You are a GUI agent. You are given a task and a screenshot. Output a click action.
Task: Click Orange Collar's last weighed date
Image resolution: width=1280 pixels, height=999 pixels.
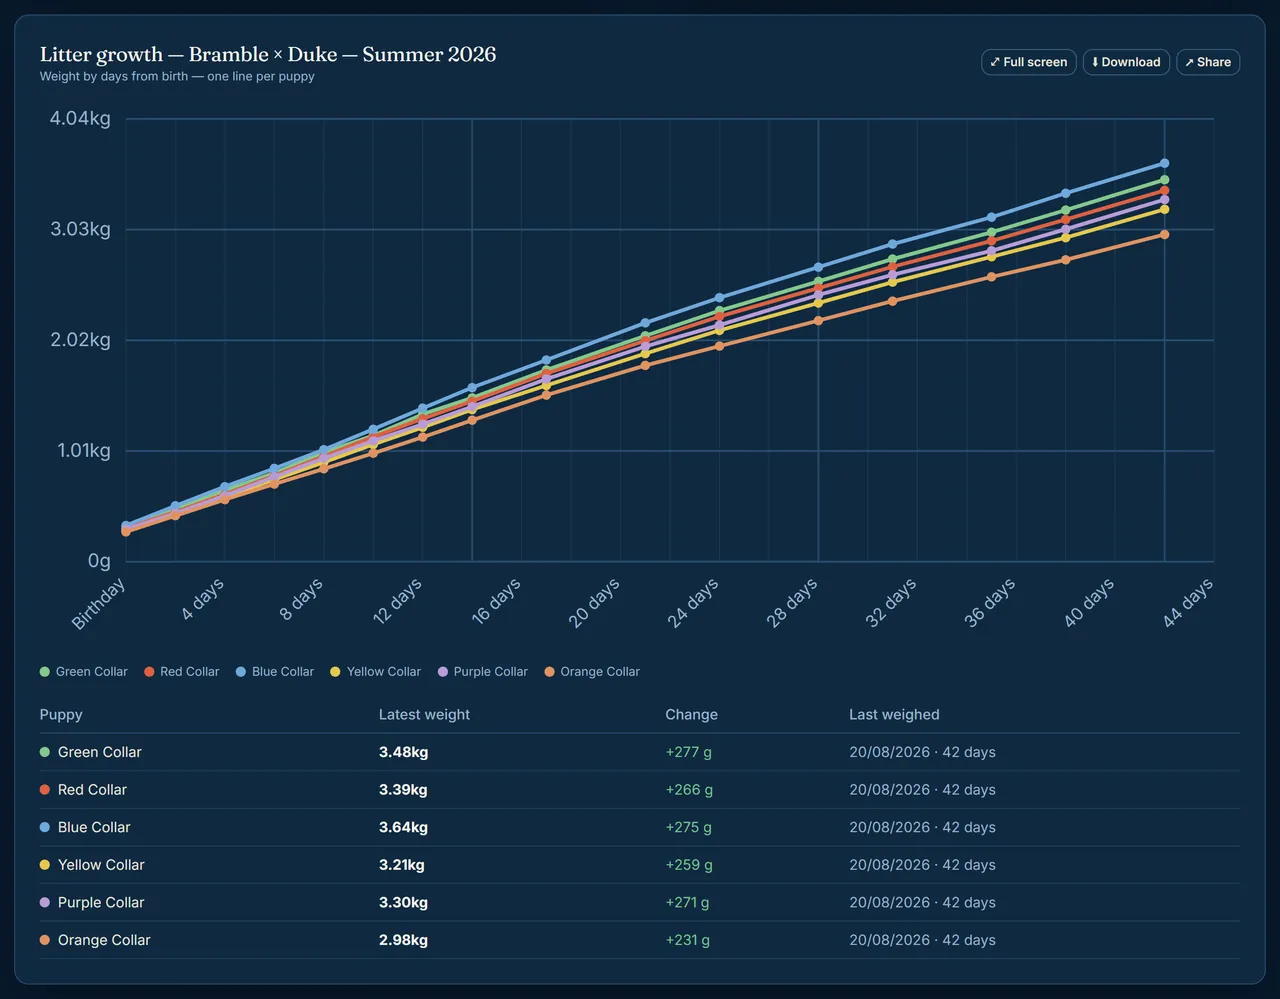point(922,940)
